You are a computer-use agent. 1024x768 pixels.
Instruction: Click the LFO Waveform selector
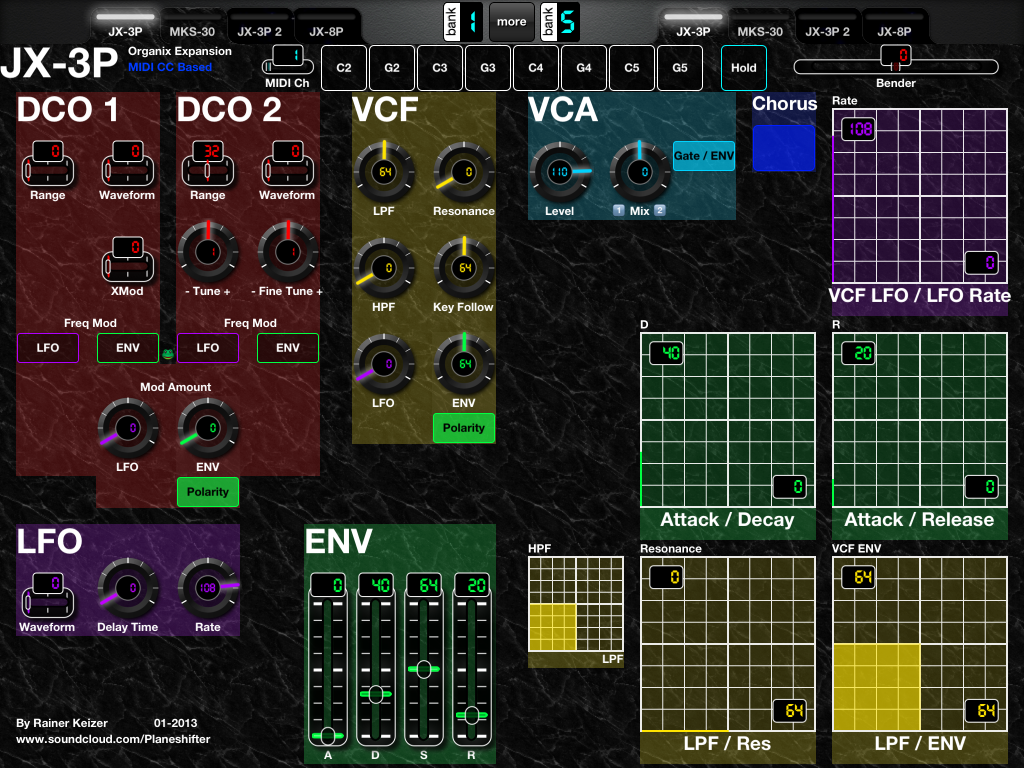point(47,596)
